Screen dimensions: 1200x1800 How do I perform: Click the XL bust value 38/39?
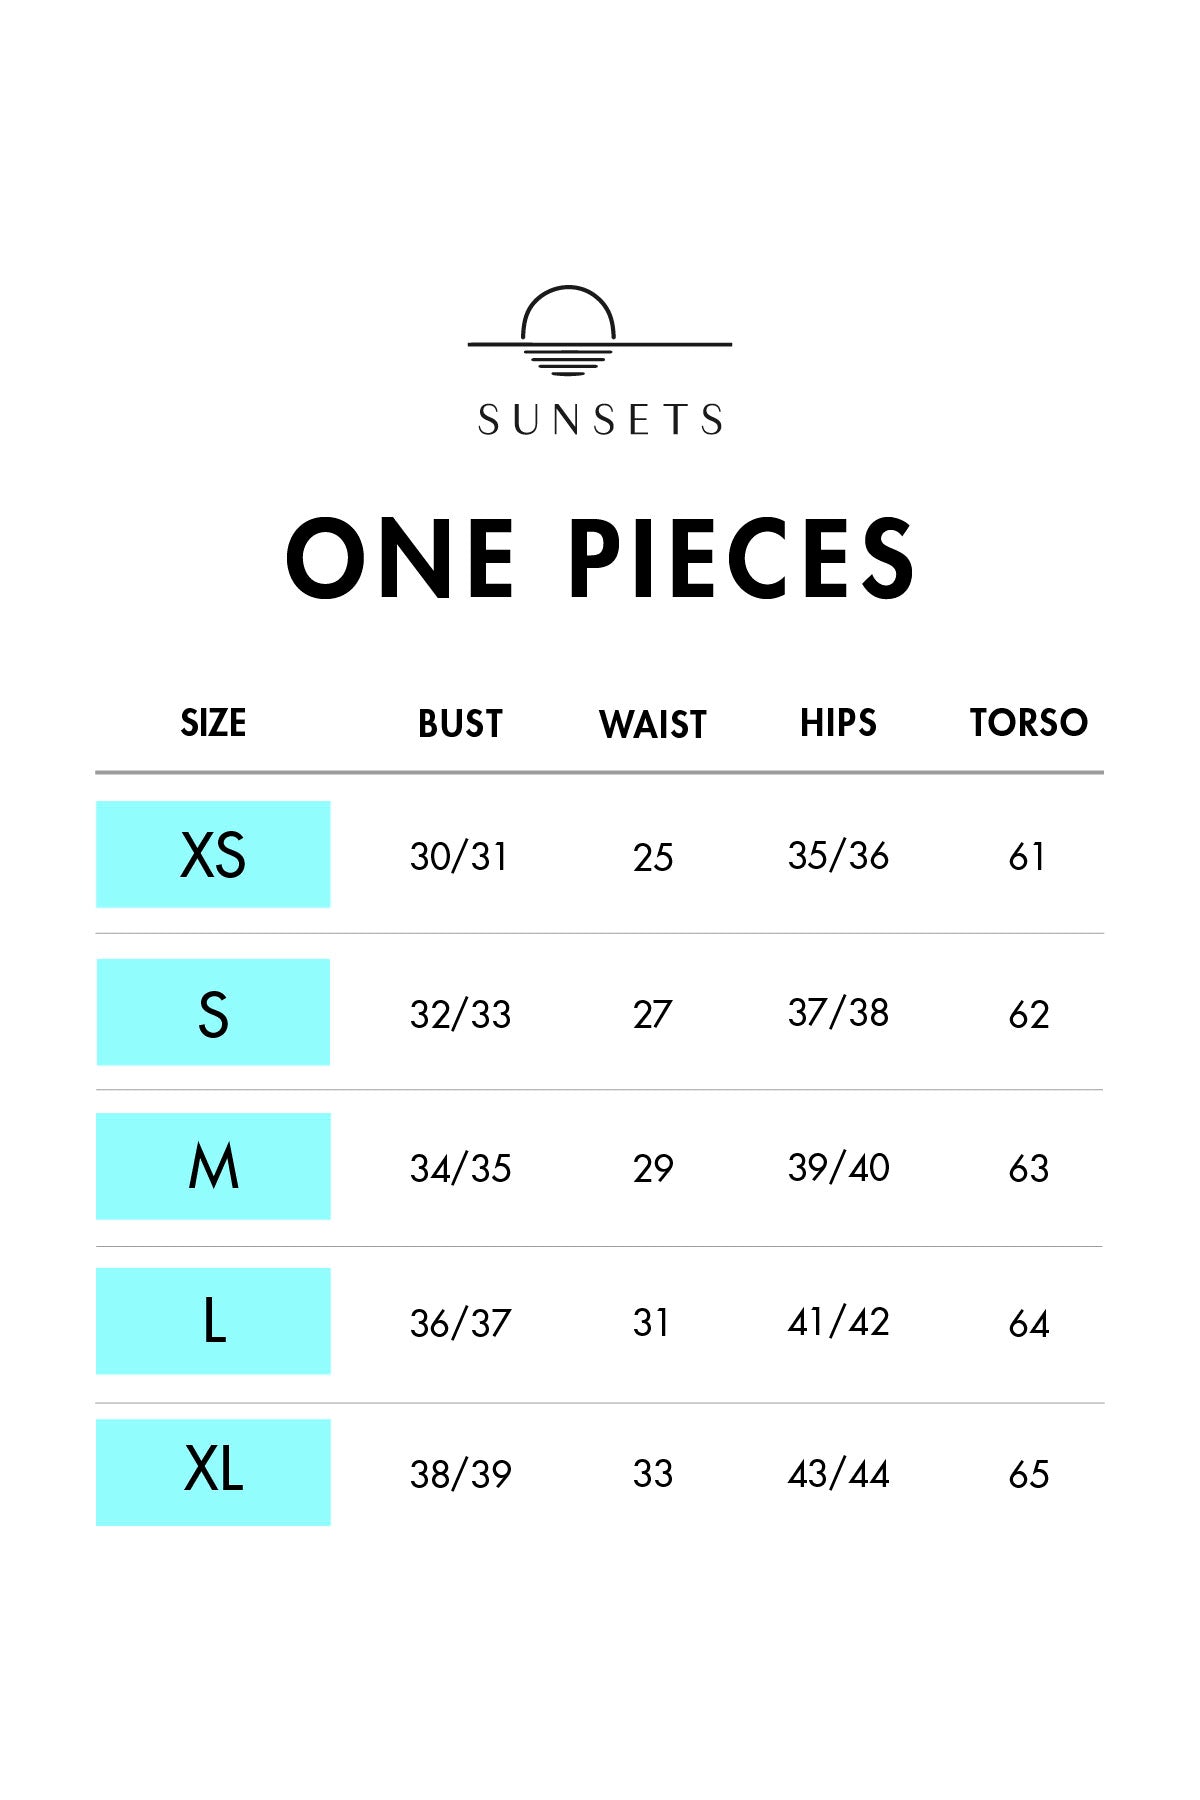pyautogui.click(x=460, y=1474)
